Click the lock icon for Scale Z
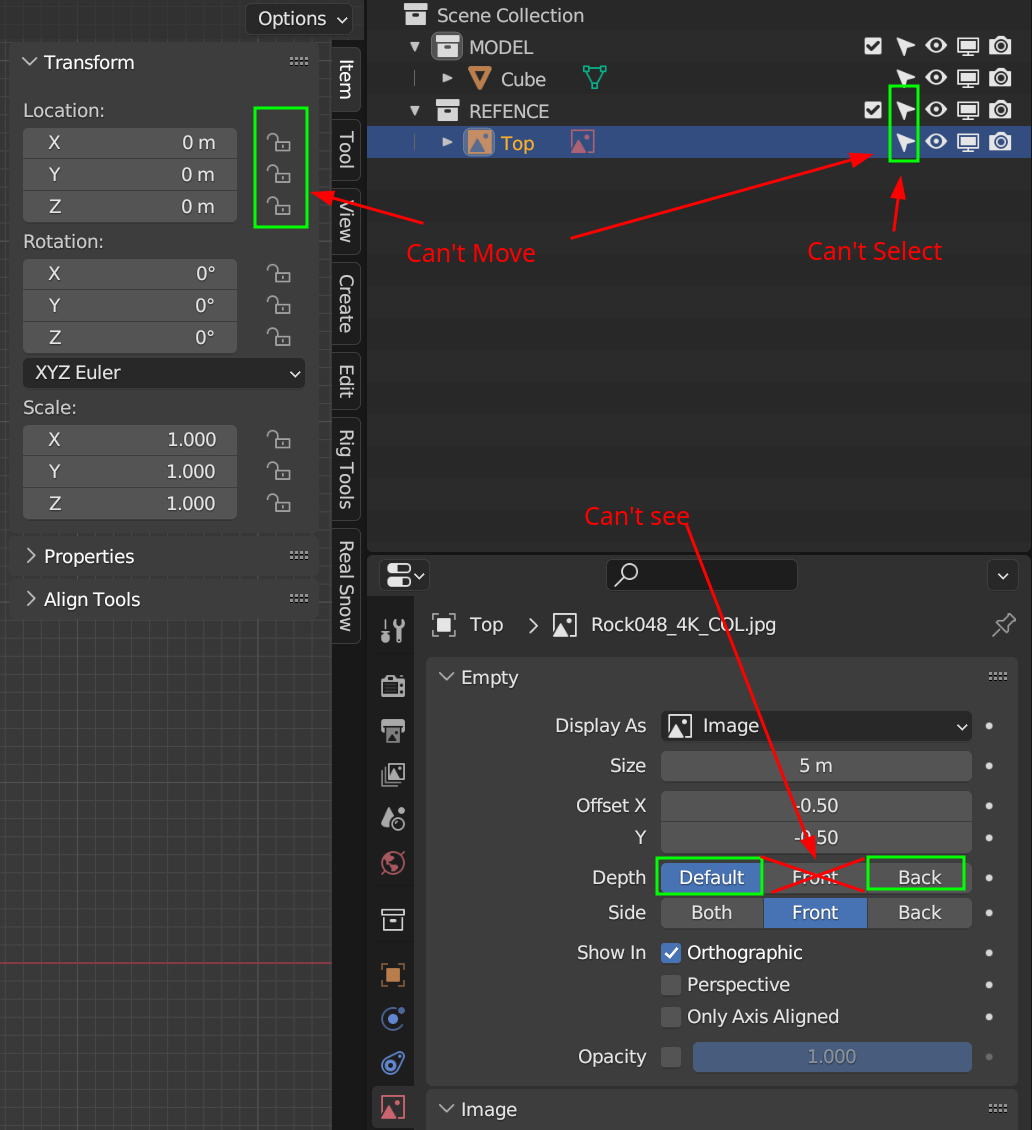The image size is (1032, 1130). (x=279, y=503)
